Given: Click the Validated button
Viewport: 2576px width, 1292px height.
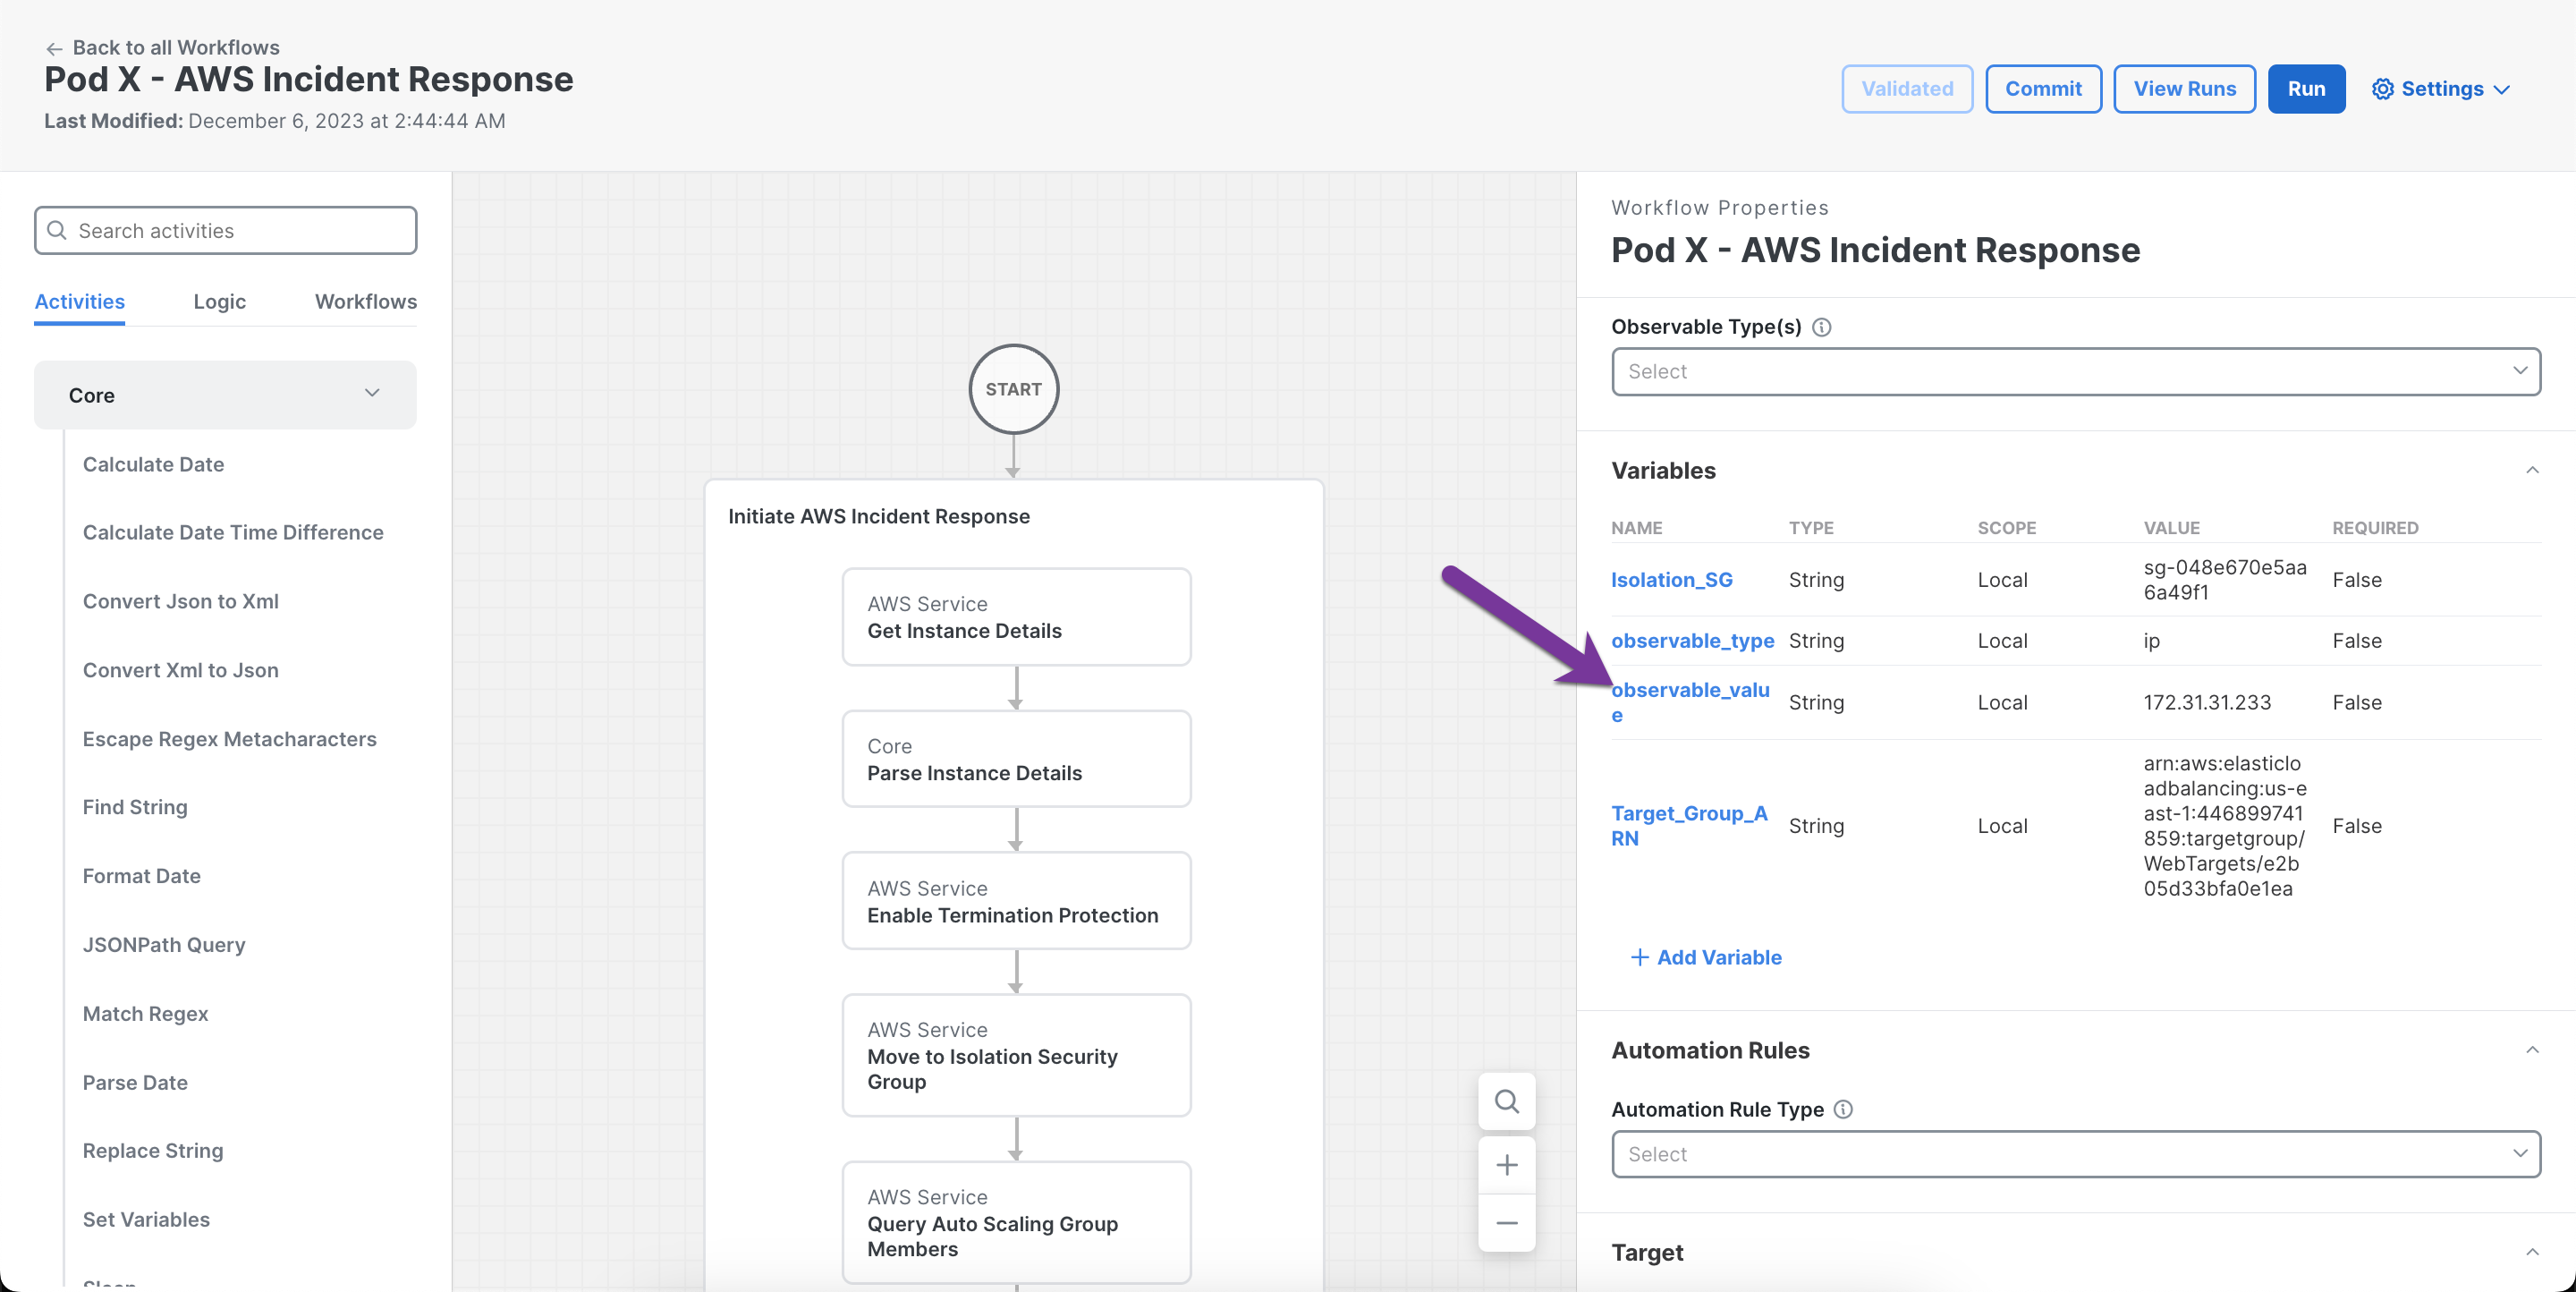Looking at the screenshot, I should pos(1907,89).
